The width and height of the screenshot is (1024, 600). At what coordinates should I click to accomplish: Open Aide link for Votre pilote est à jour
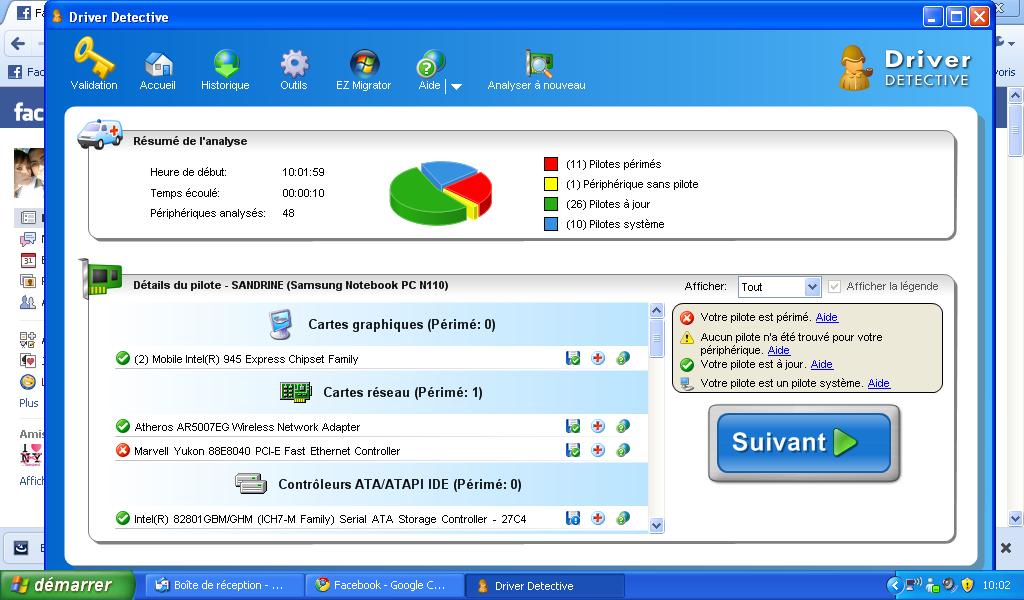pos(822,364)
